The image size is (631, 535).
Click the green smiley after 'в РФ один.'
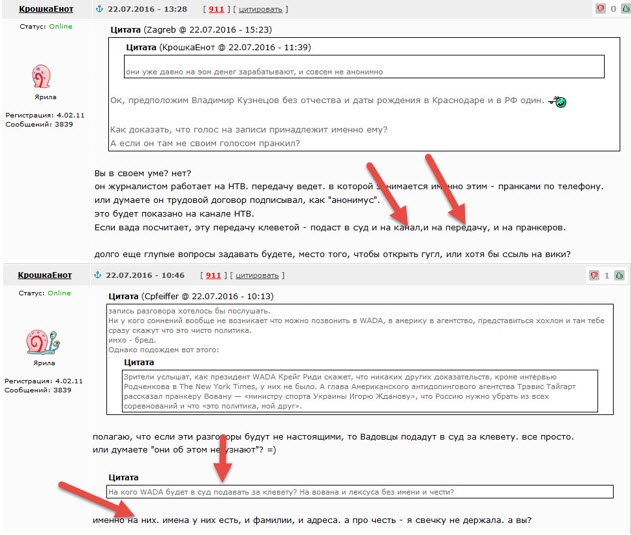coord(557,101)
